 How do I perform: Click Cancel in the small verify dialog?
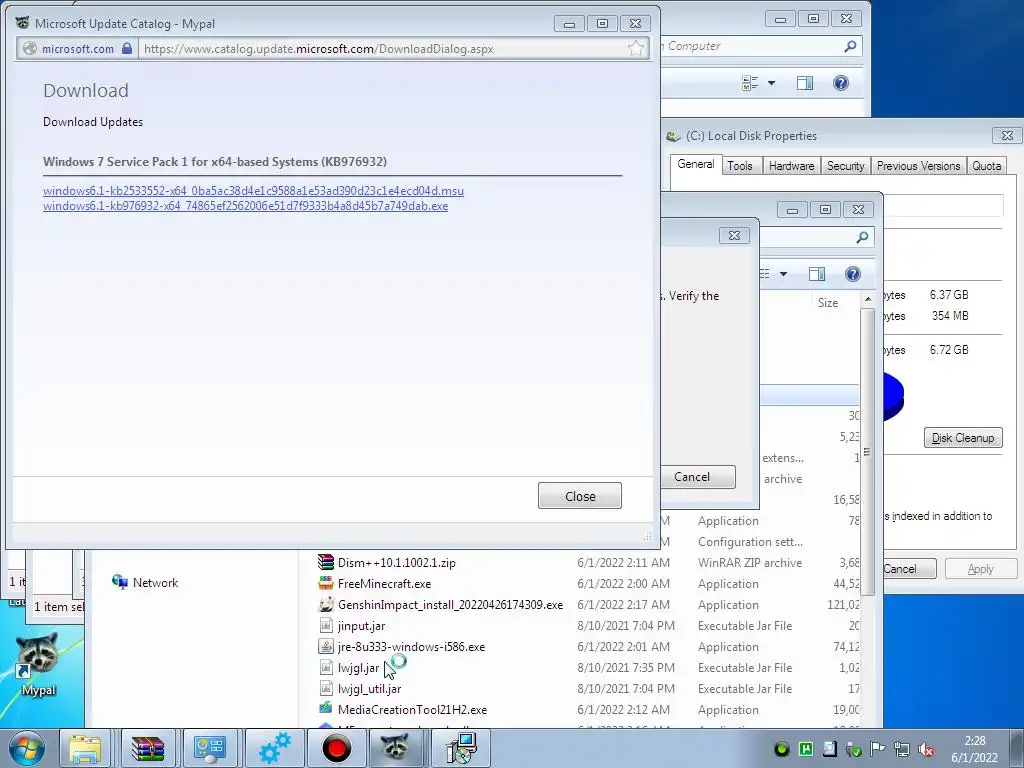click(697, 477)
